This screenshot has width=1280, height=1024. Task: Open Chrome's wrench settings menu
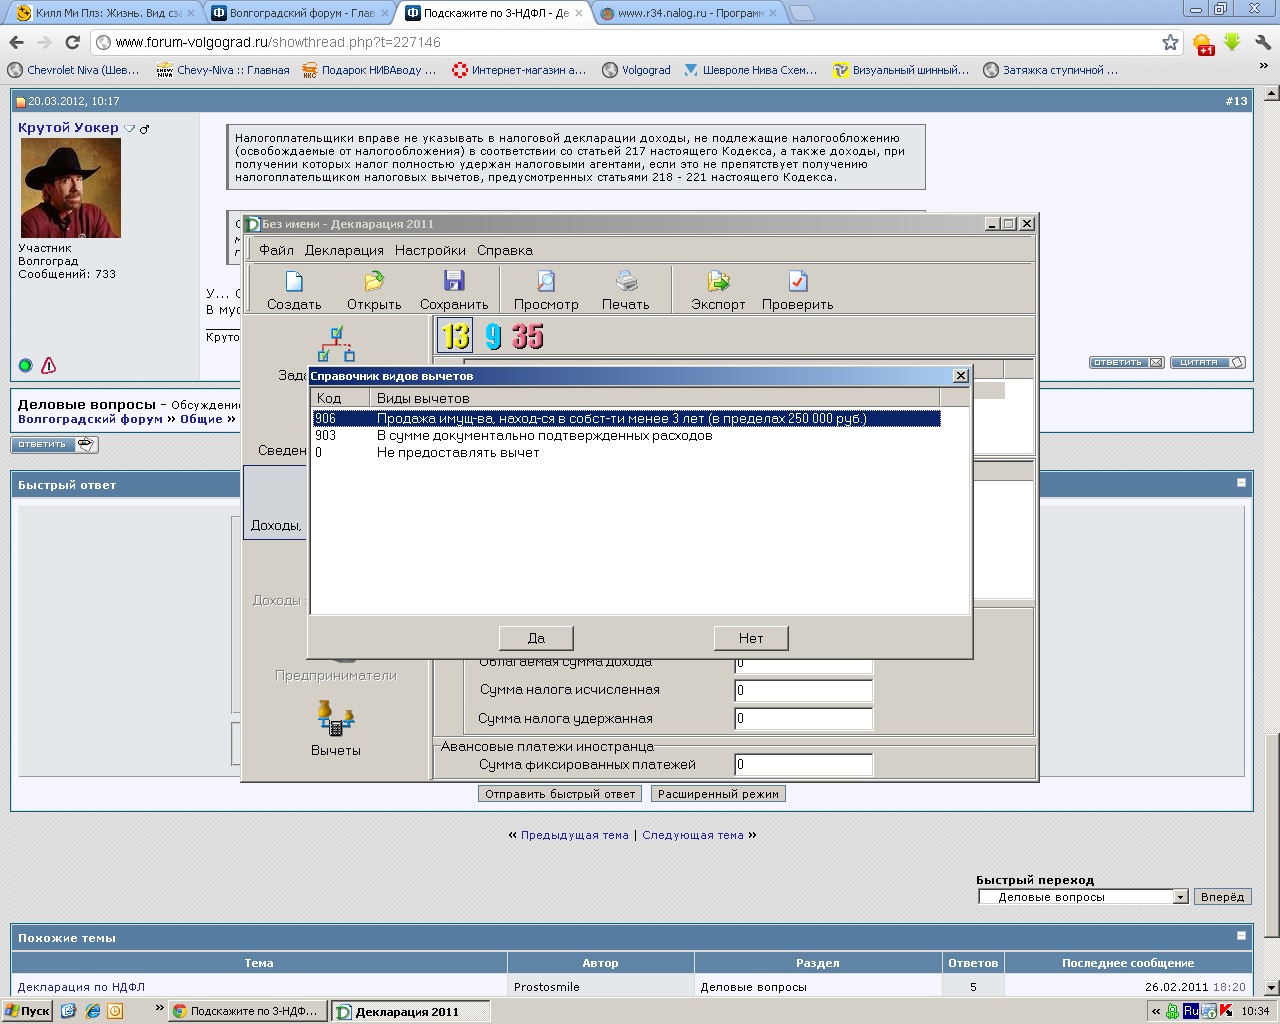1263,42
